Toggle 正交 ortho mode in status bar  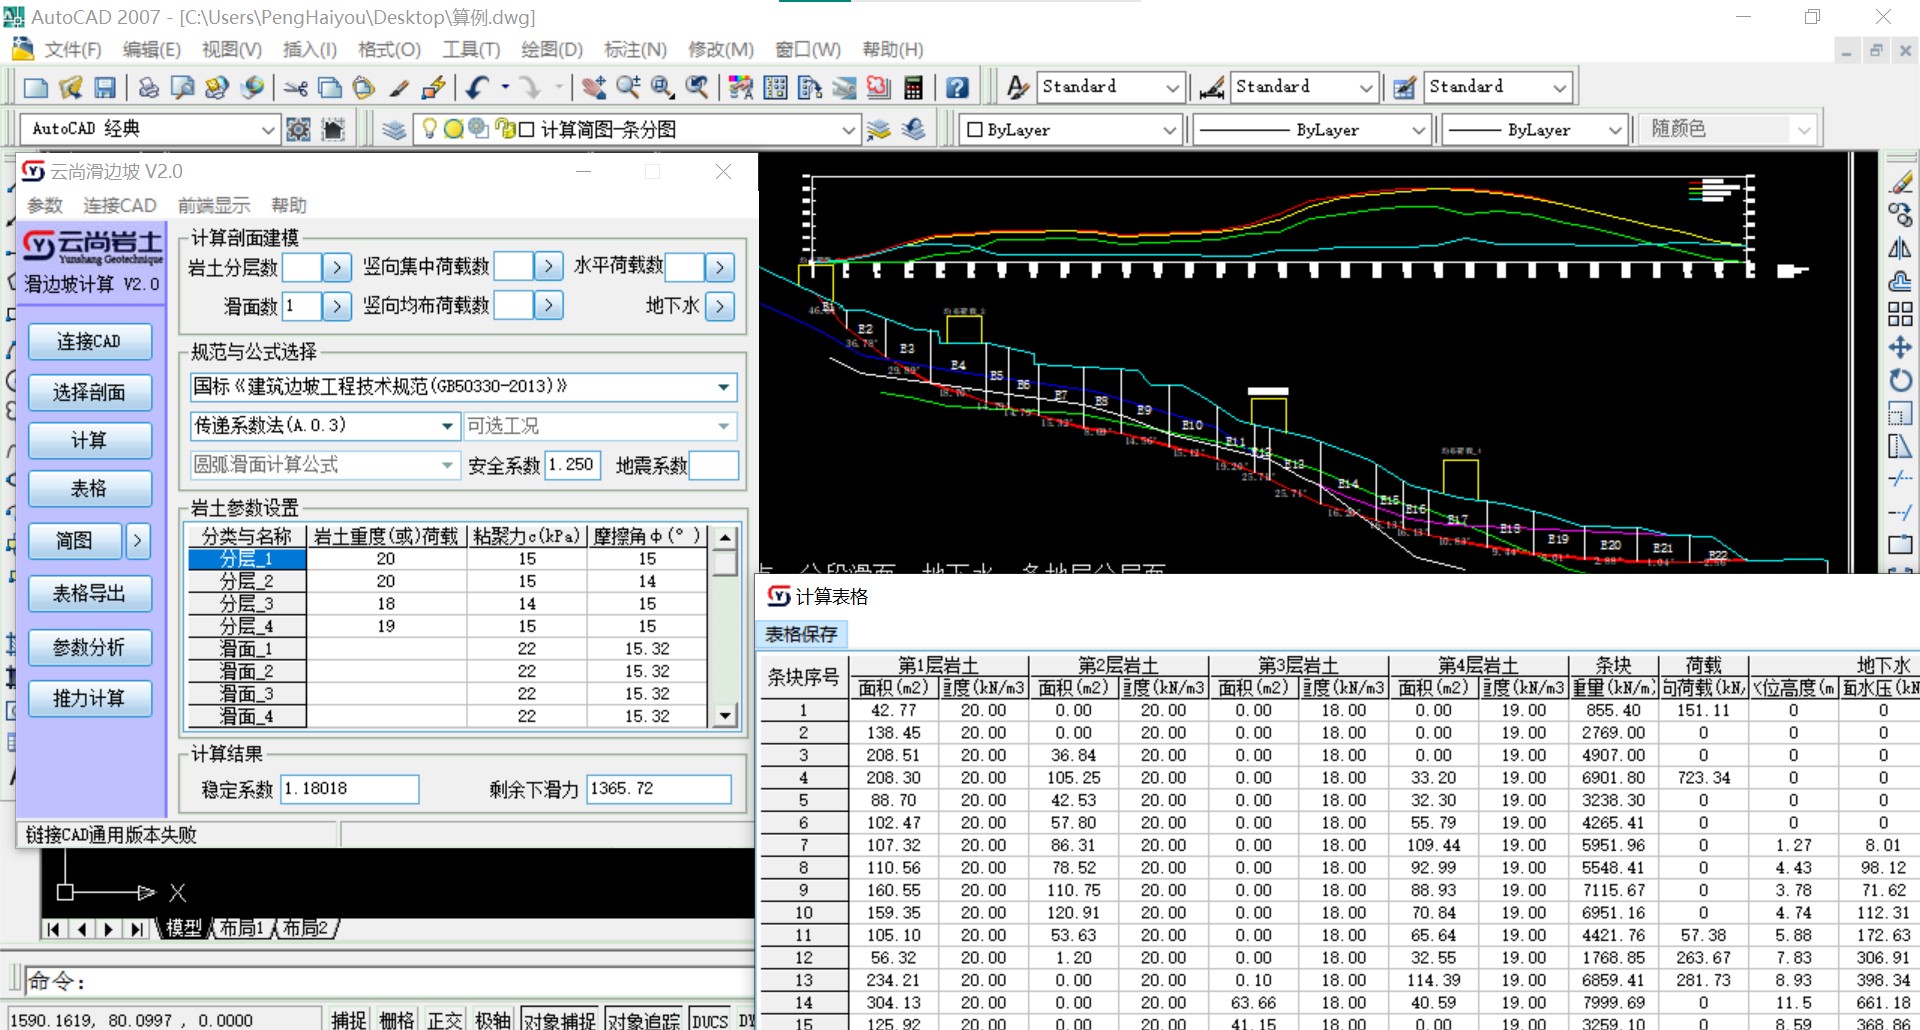coord(445,1020)
